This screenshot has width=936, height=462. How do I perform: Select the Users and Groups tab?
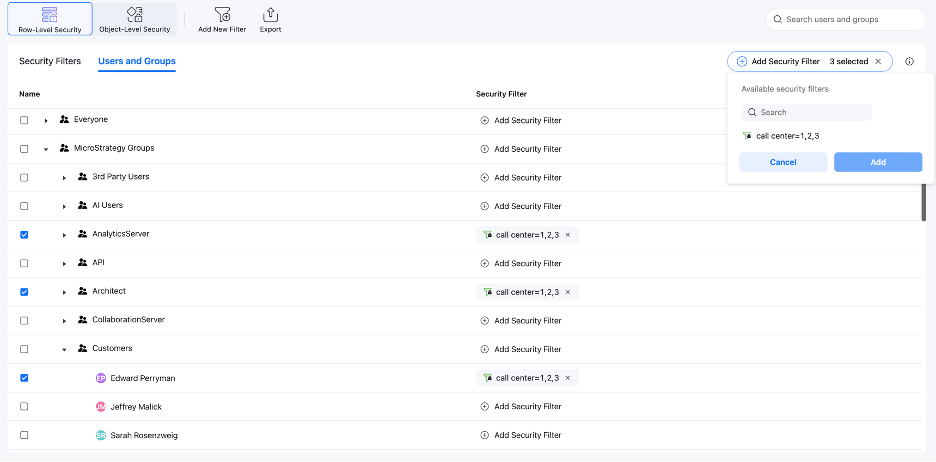[x=136, y=62]
